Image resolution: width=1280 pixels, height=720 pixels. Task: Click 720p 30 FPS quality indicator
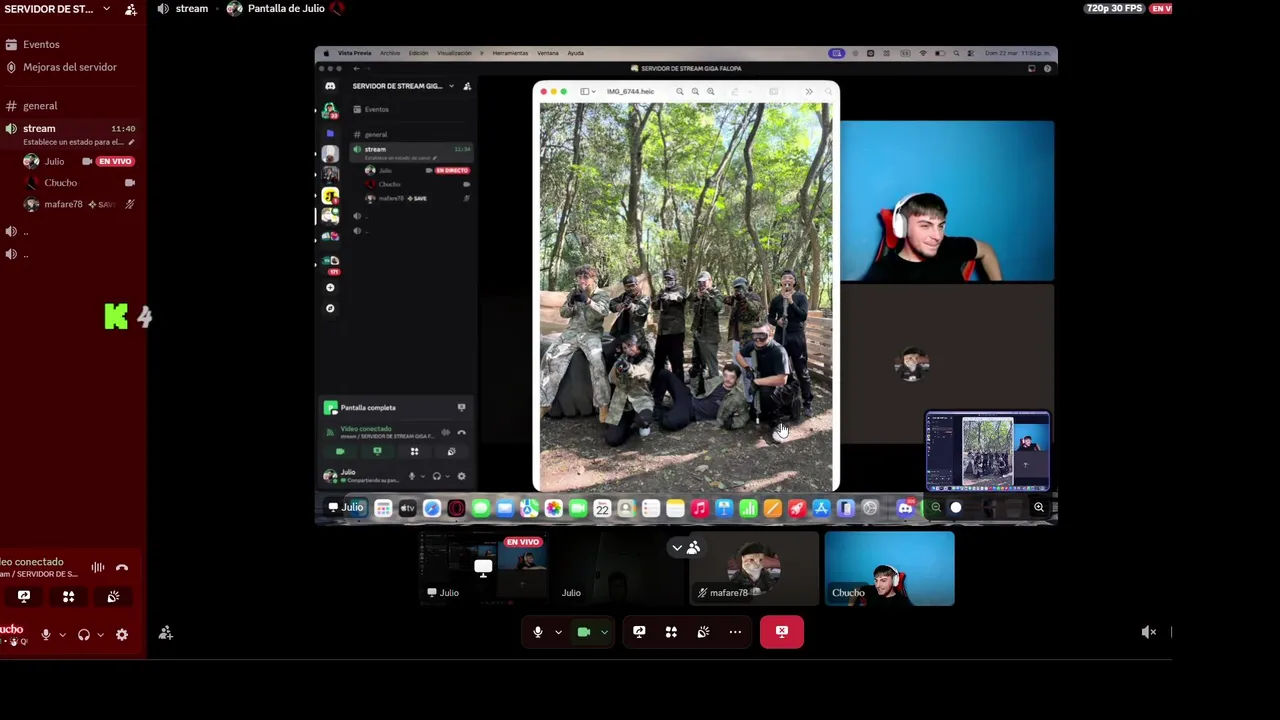(x=1113, y=9)
